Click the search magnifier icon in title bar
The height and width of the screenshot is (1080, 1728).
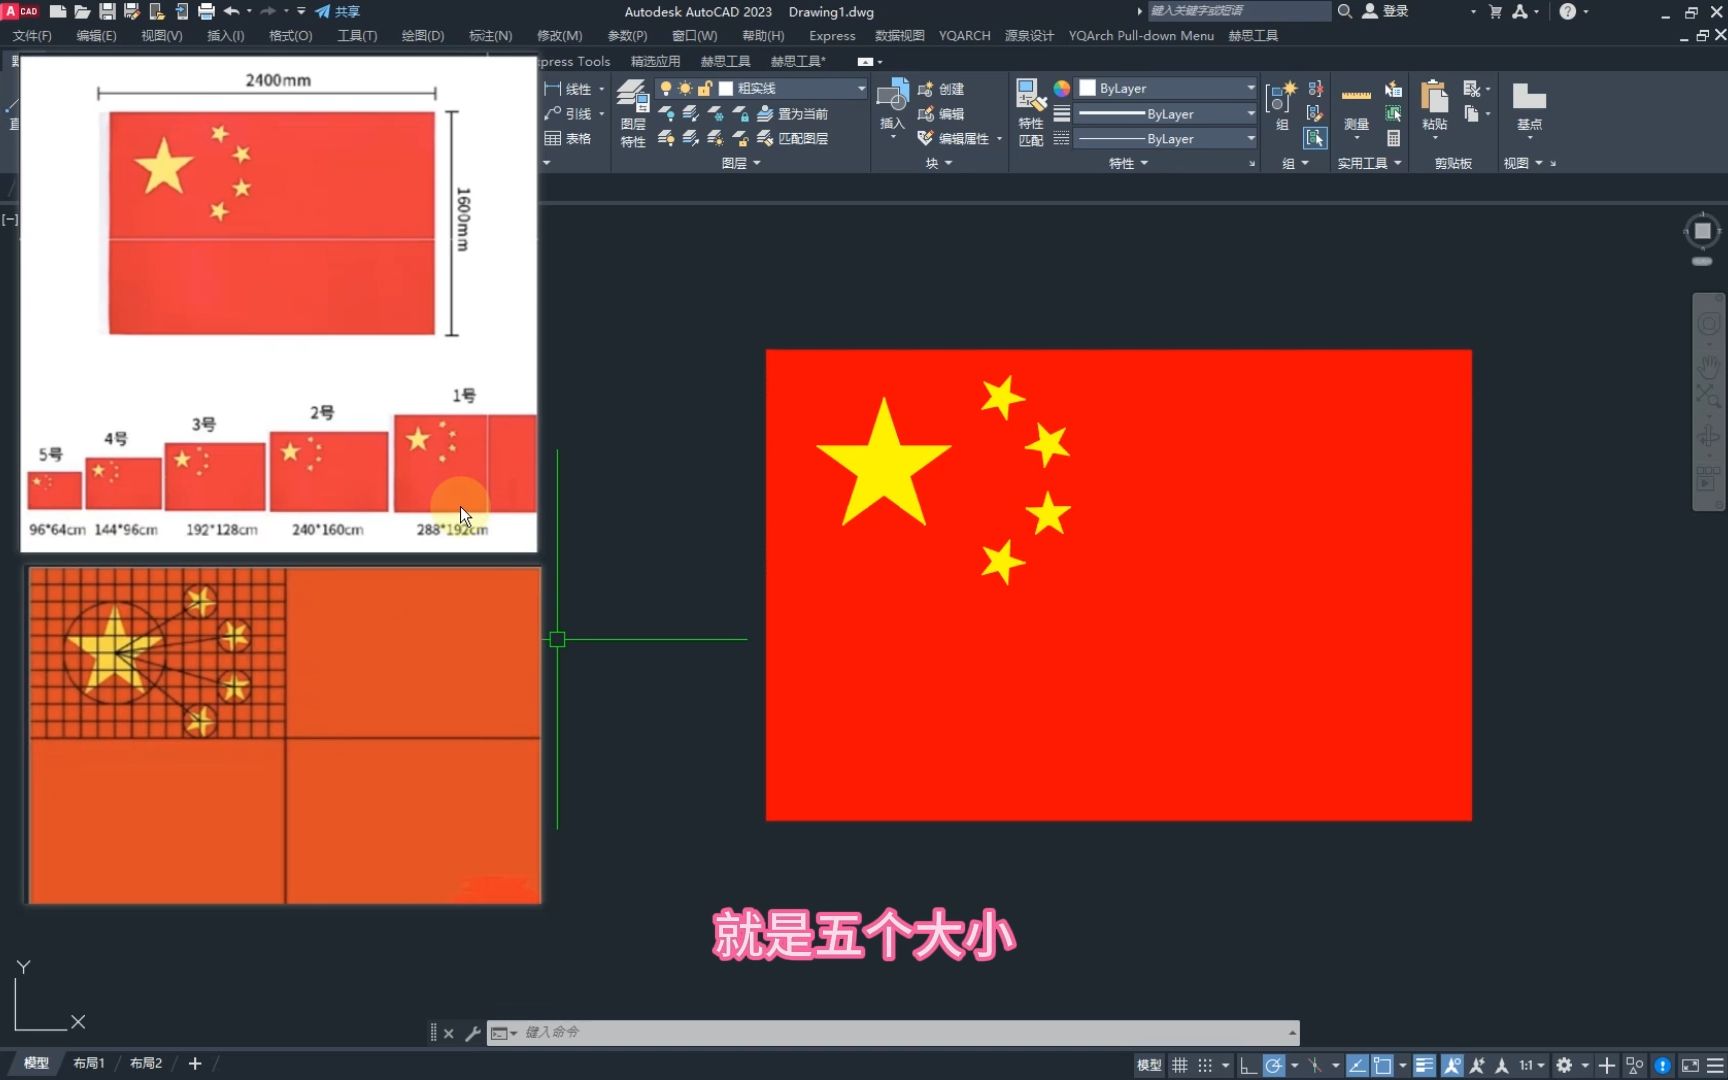point(1345,11)
